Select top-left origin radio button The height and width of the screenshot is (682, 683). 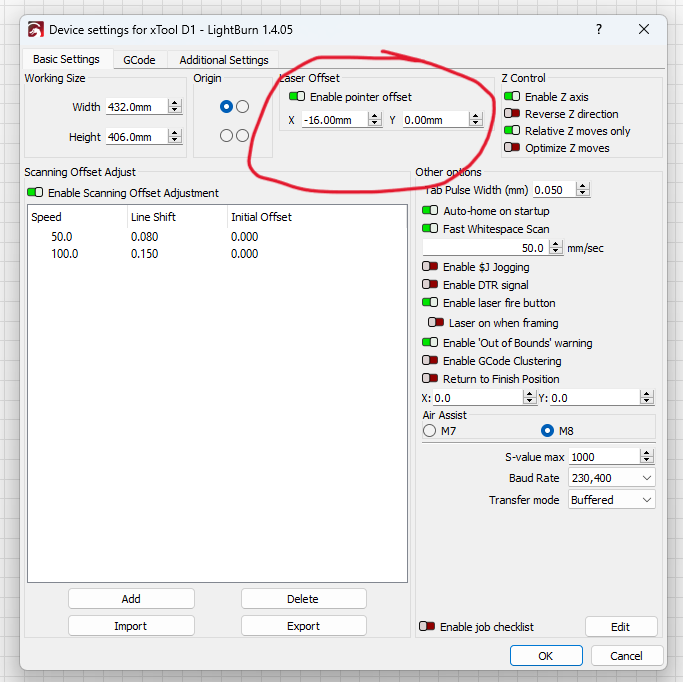[x=226, y=106]
